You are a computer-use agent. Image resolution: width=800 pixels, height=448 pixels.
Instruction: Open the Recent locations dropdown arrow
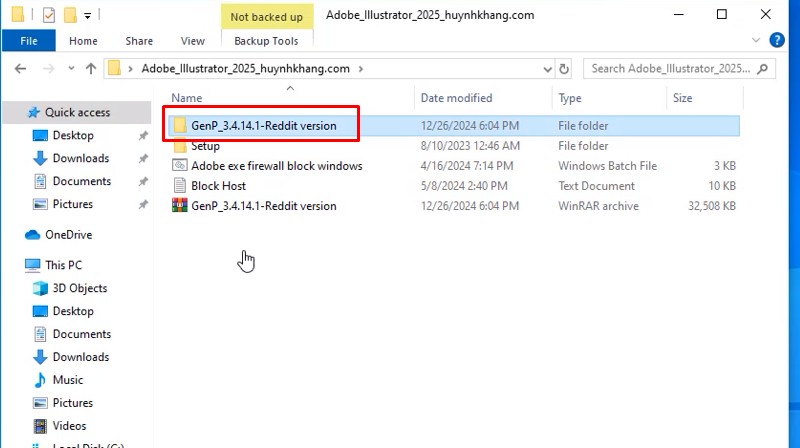[70, 69]
